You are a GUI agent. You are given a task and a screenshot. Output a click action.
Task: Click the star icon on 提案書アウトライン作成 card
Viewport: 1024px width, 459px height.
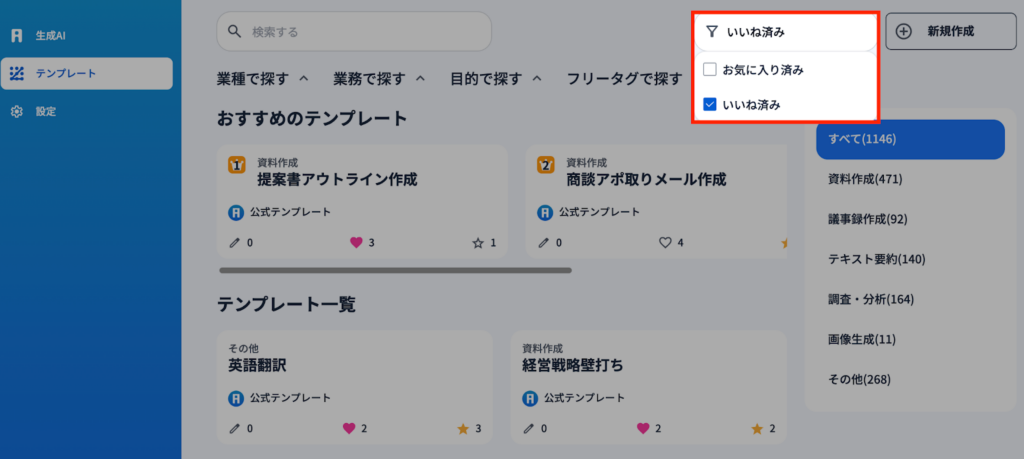tap(478, 242)
